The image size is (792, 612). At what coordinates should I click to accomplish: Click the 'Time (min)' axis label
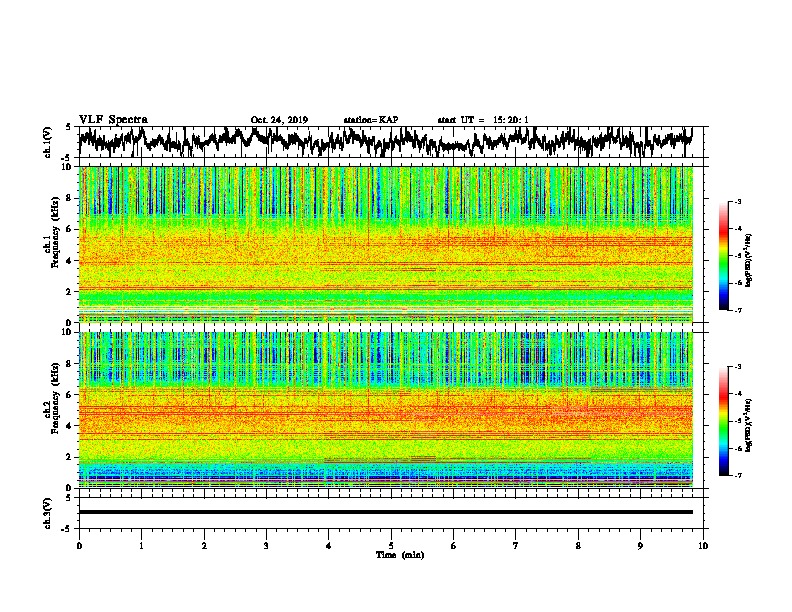(x=400, y=555)
